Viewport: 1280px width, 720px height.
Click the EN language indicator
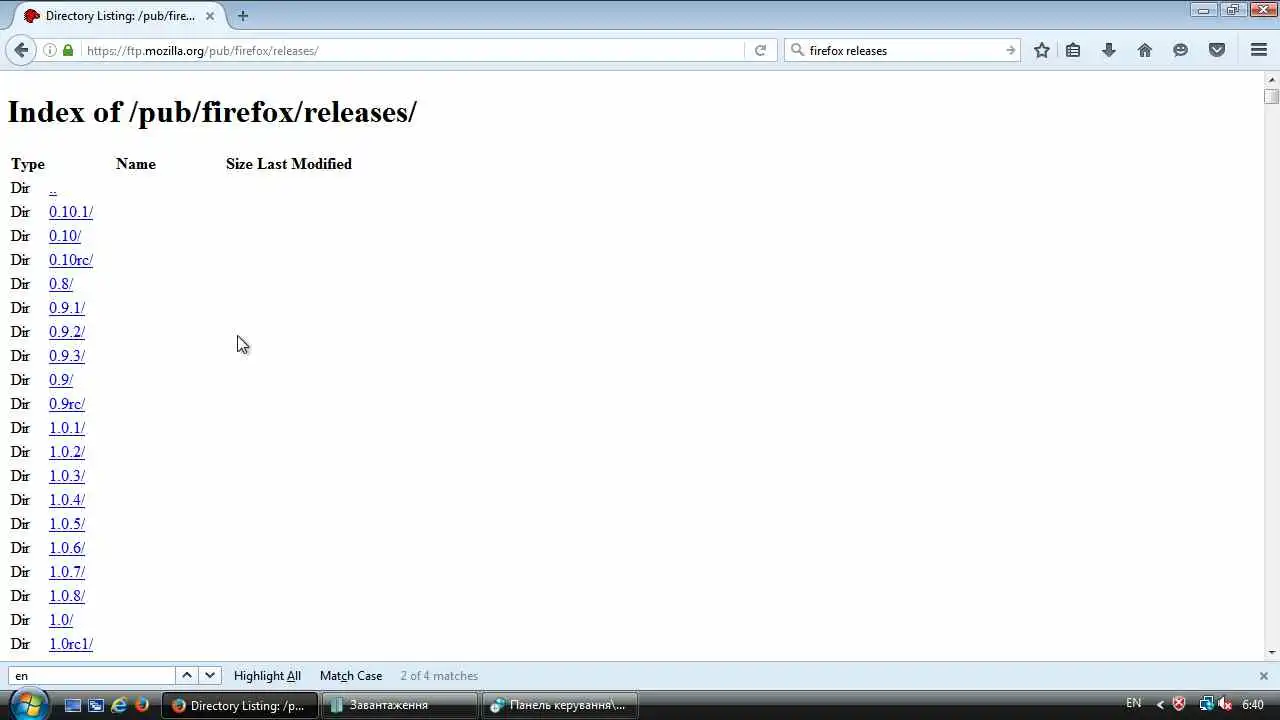click(x=1133, y=703)
